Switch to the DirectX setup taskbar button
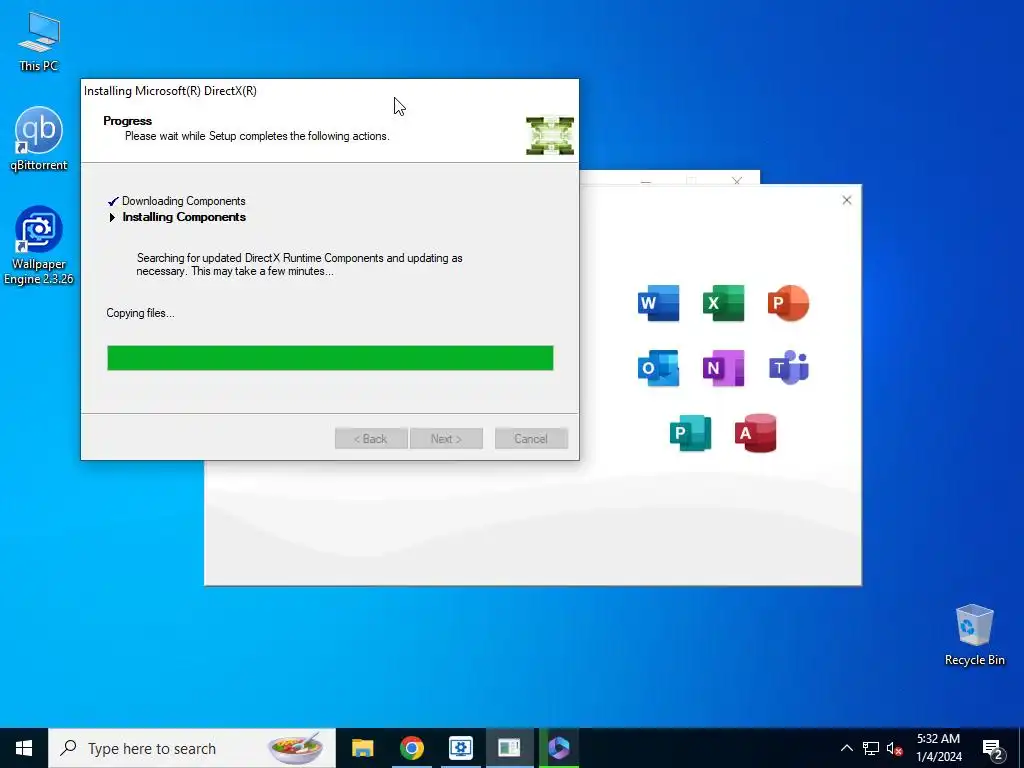The width and height of the screenshot is (1024, 768). [509, 748]
